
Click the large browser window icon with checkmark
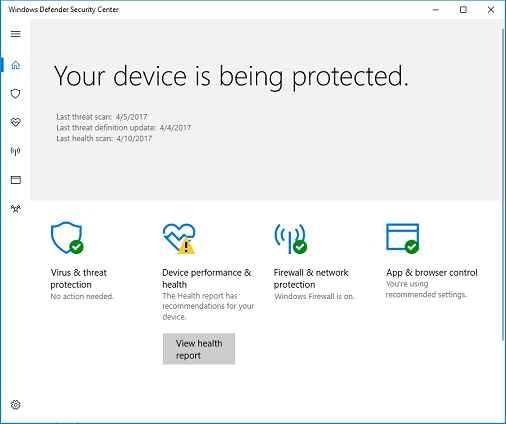click(402, 238)
